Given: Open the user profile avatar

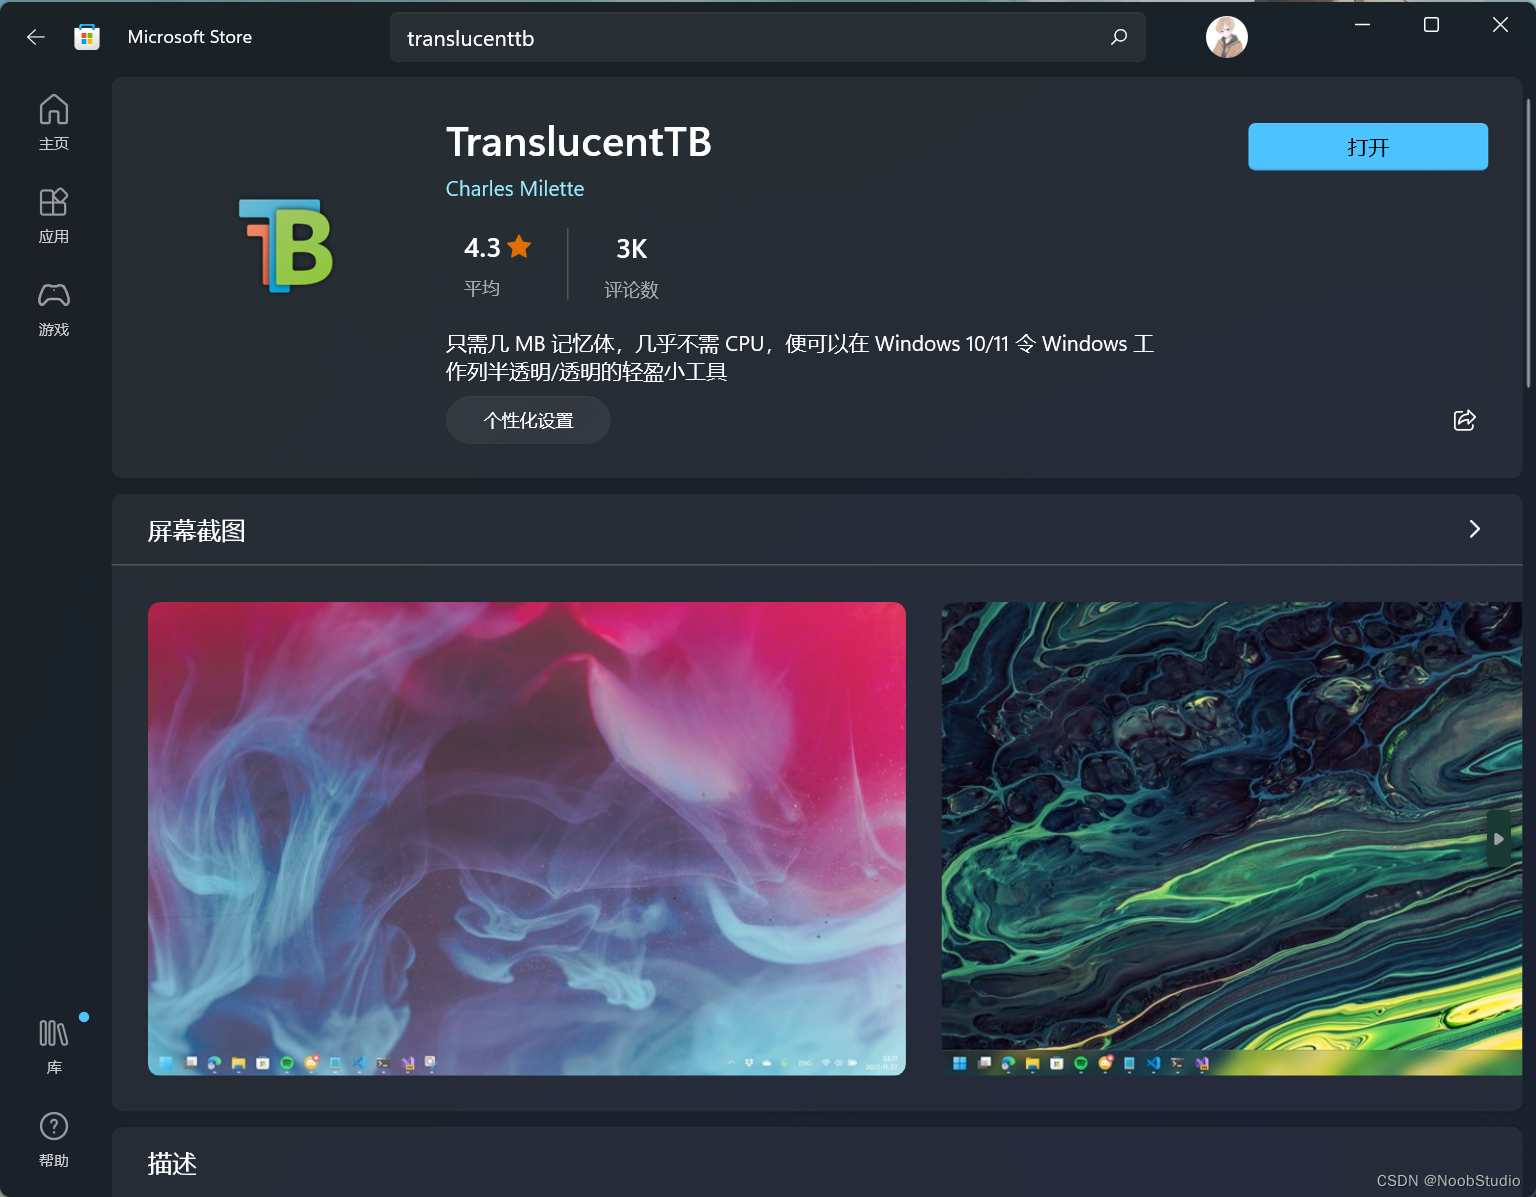Looking at the screenshot, I should pos(1226,37).
